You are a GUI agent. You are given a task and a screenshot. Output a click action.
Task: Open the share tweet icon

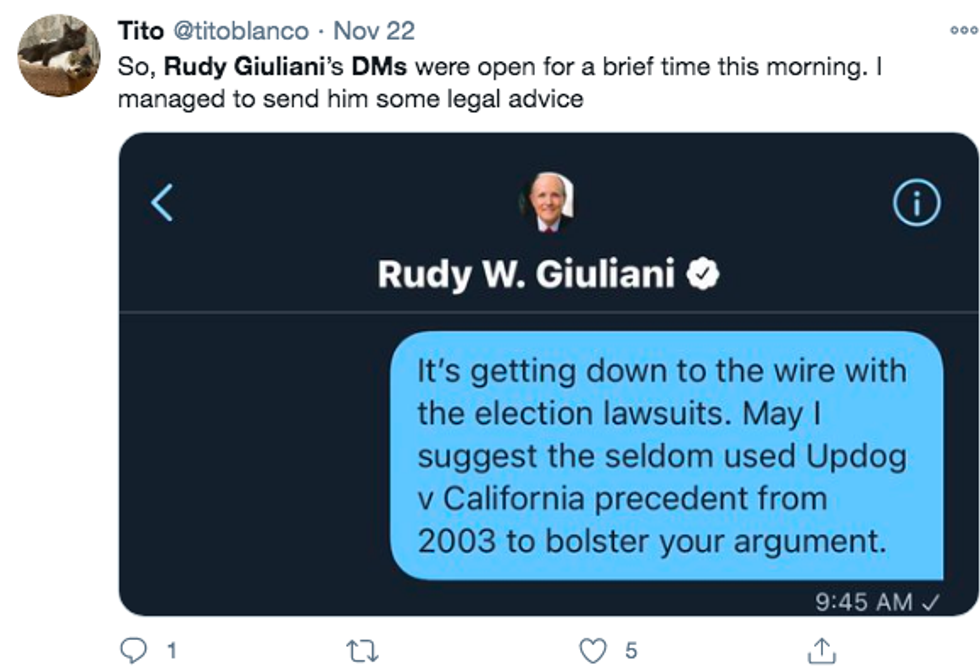[x=821, y=651]
